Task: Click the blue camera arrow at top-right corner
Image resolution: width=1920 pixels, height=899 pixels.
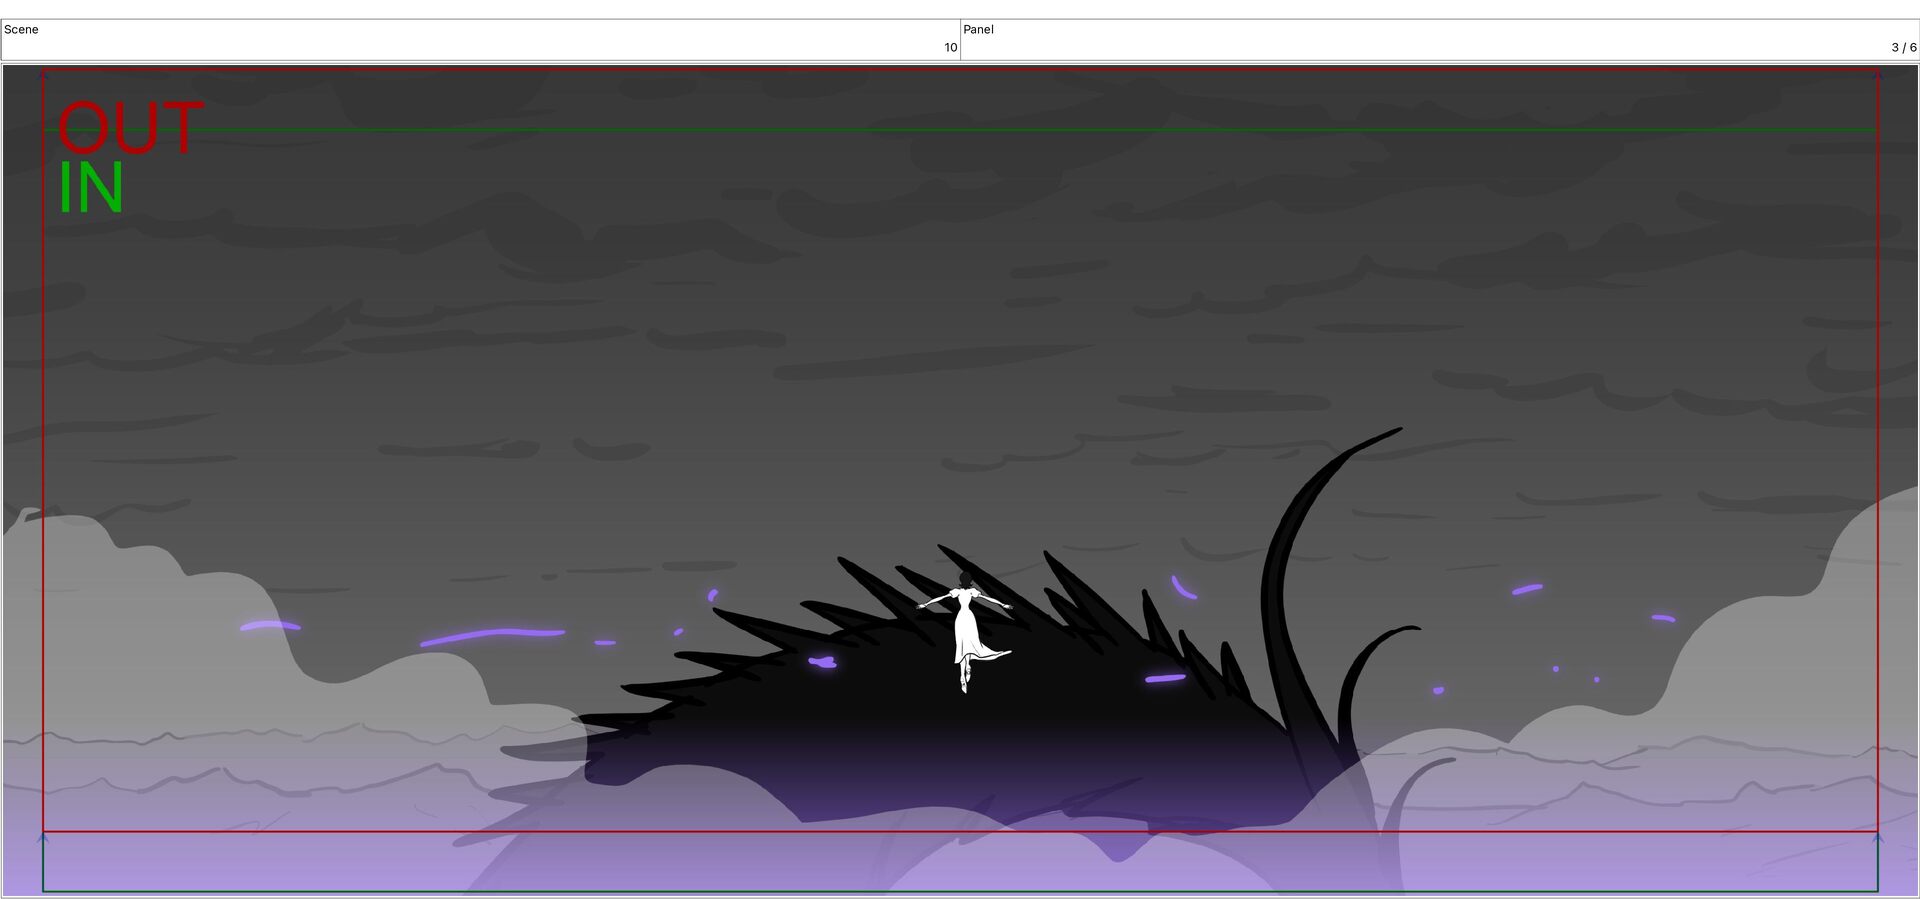Action: click(1877, 73)
